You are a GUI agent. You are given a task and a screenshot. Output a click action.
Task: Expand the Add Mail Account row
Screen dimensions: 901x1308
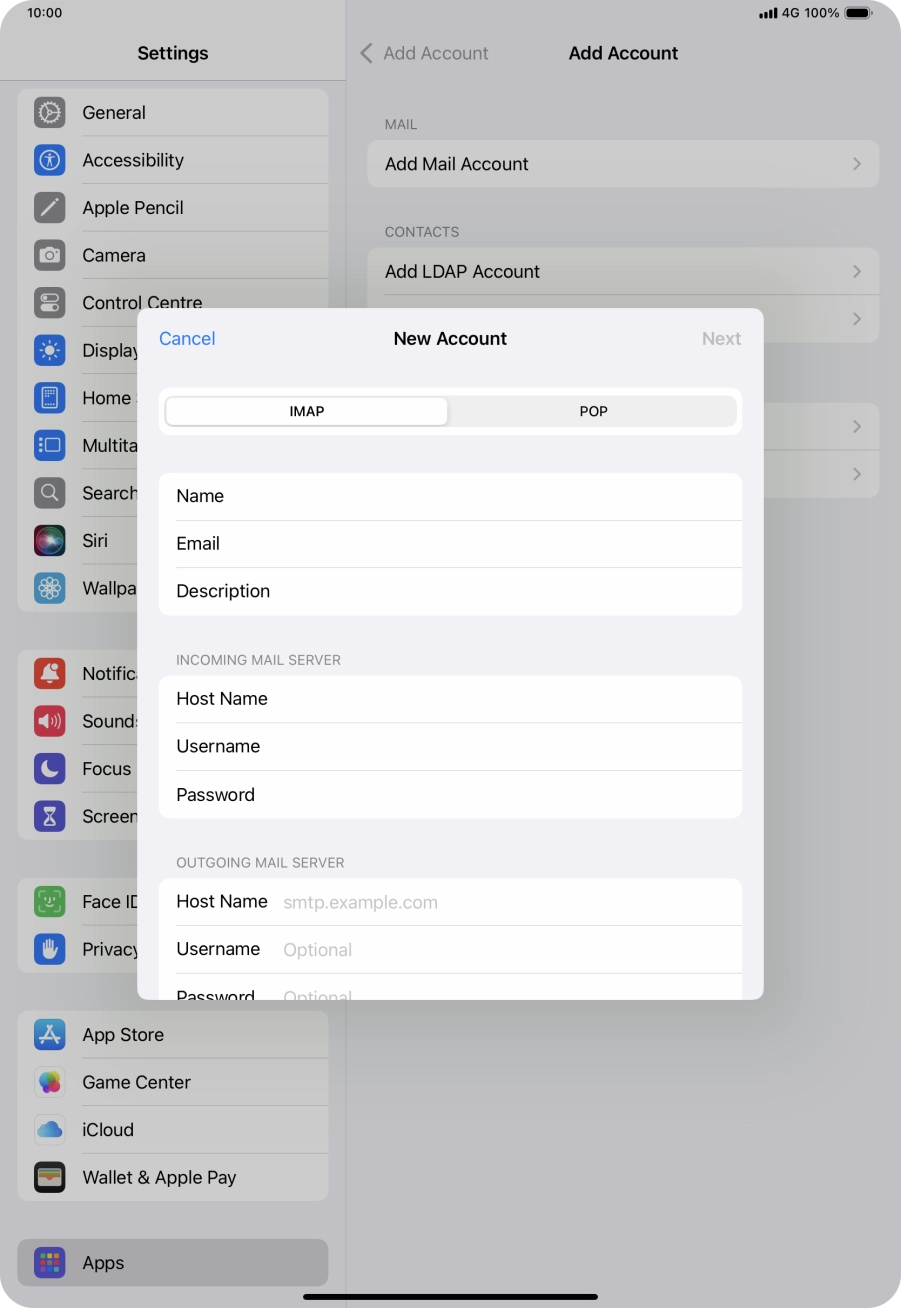[622, 164]
